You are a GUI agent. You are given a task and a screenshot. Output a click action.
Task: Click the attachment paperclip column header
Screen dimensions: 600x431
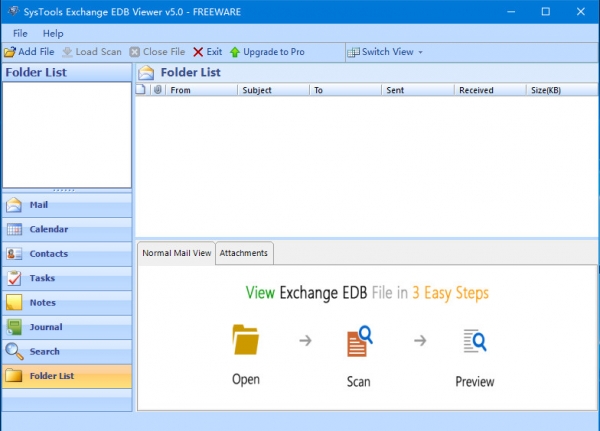click(158, 90)
